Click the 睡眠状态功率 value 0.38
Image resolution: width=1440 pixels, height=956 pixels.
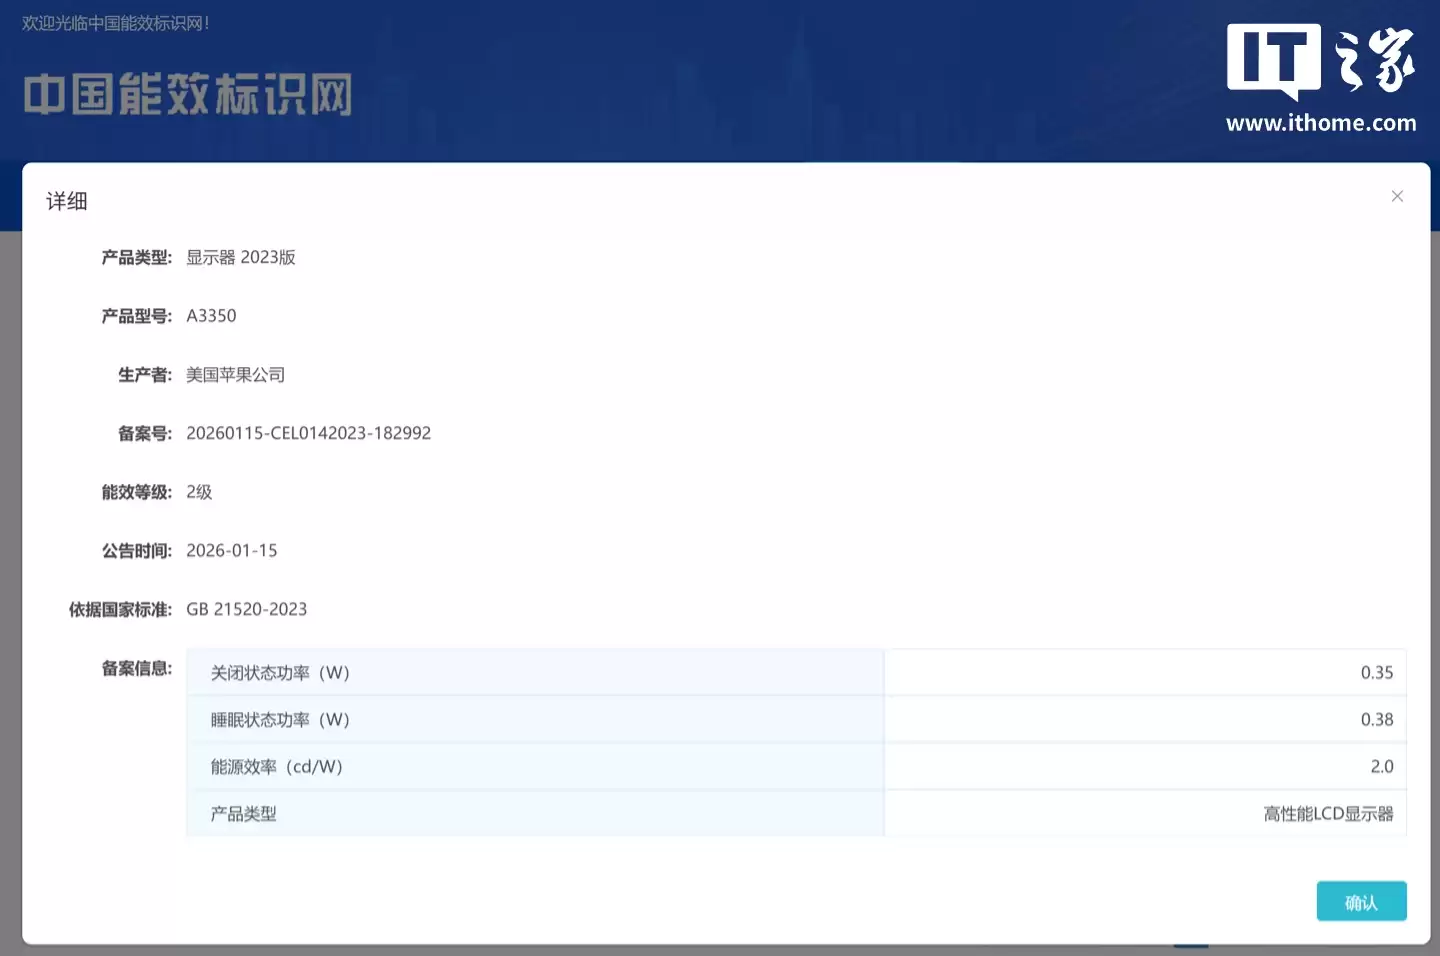click(x=1379, y=719)
